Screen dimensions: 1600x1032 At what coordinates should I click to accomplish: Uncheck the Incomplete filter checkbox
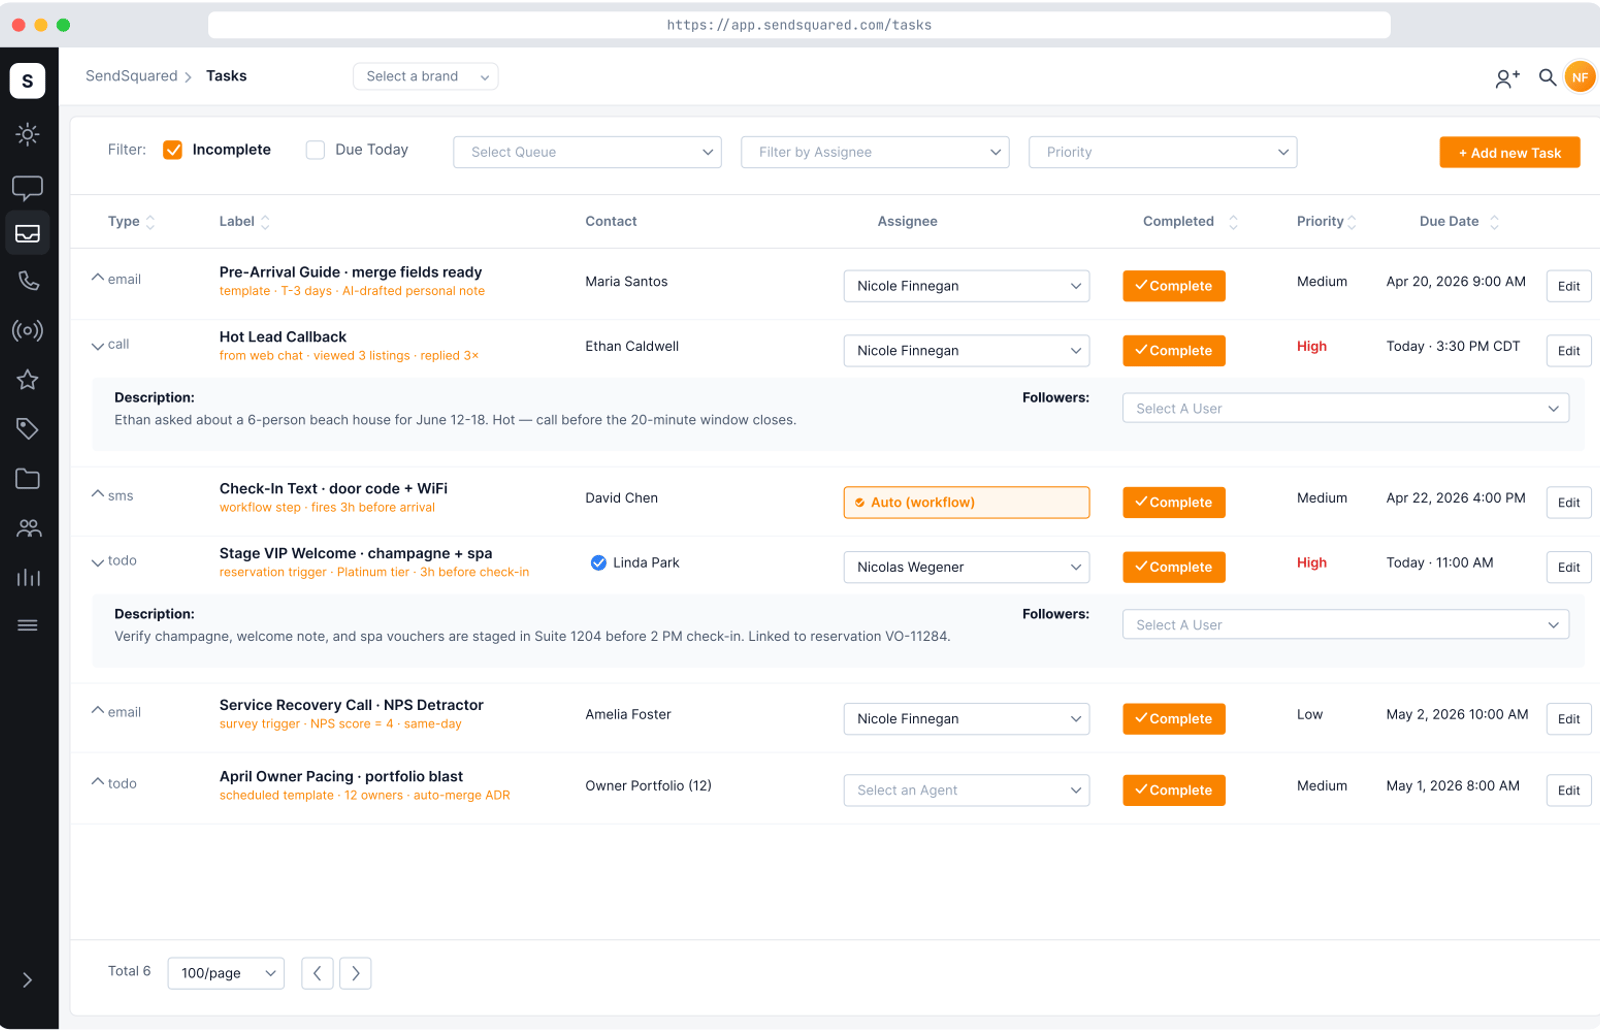tap(173, 150)
